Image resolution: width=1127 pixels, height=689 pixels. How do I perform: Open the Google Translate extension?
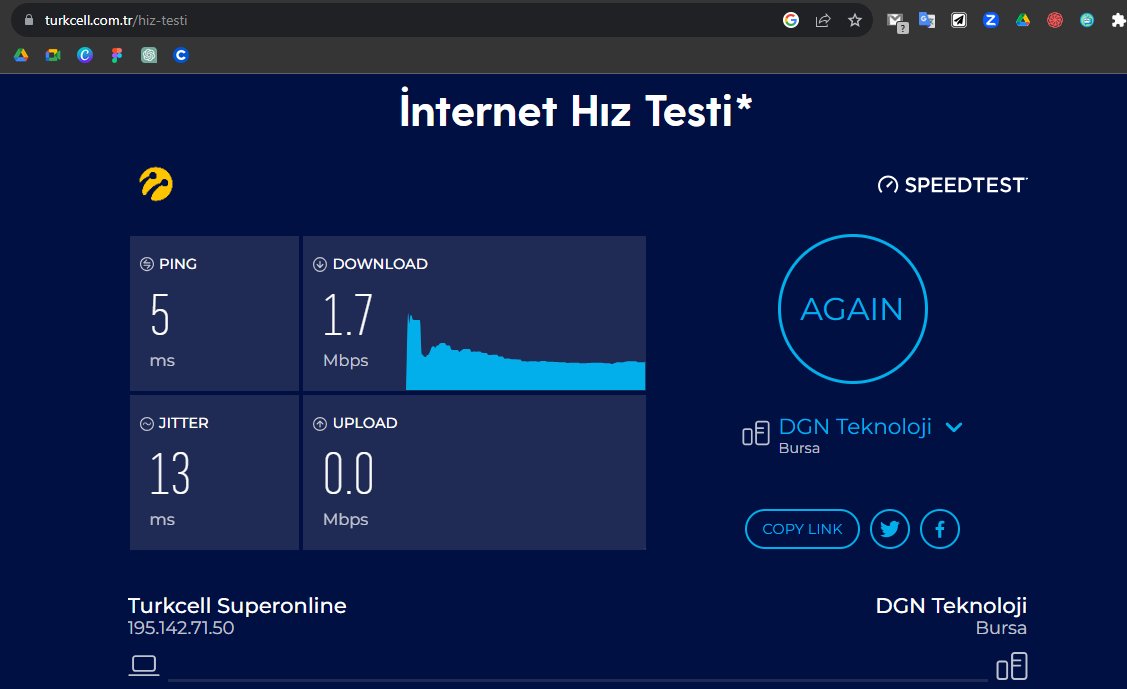click(x=927, y=20)
